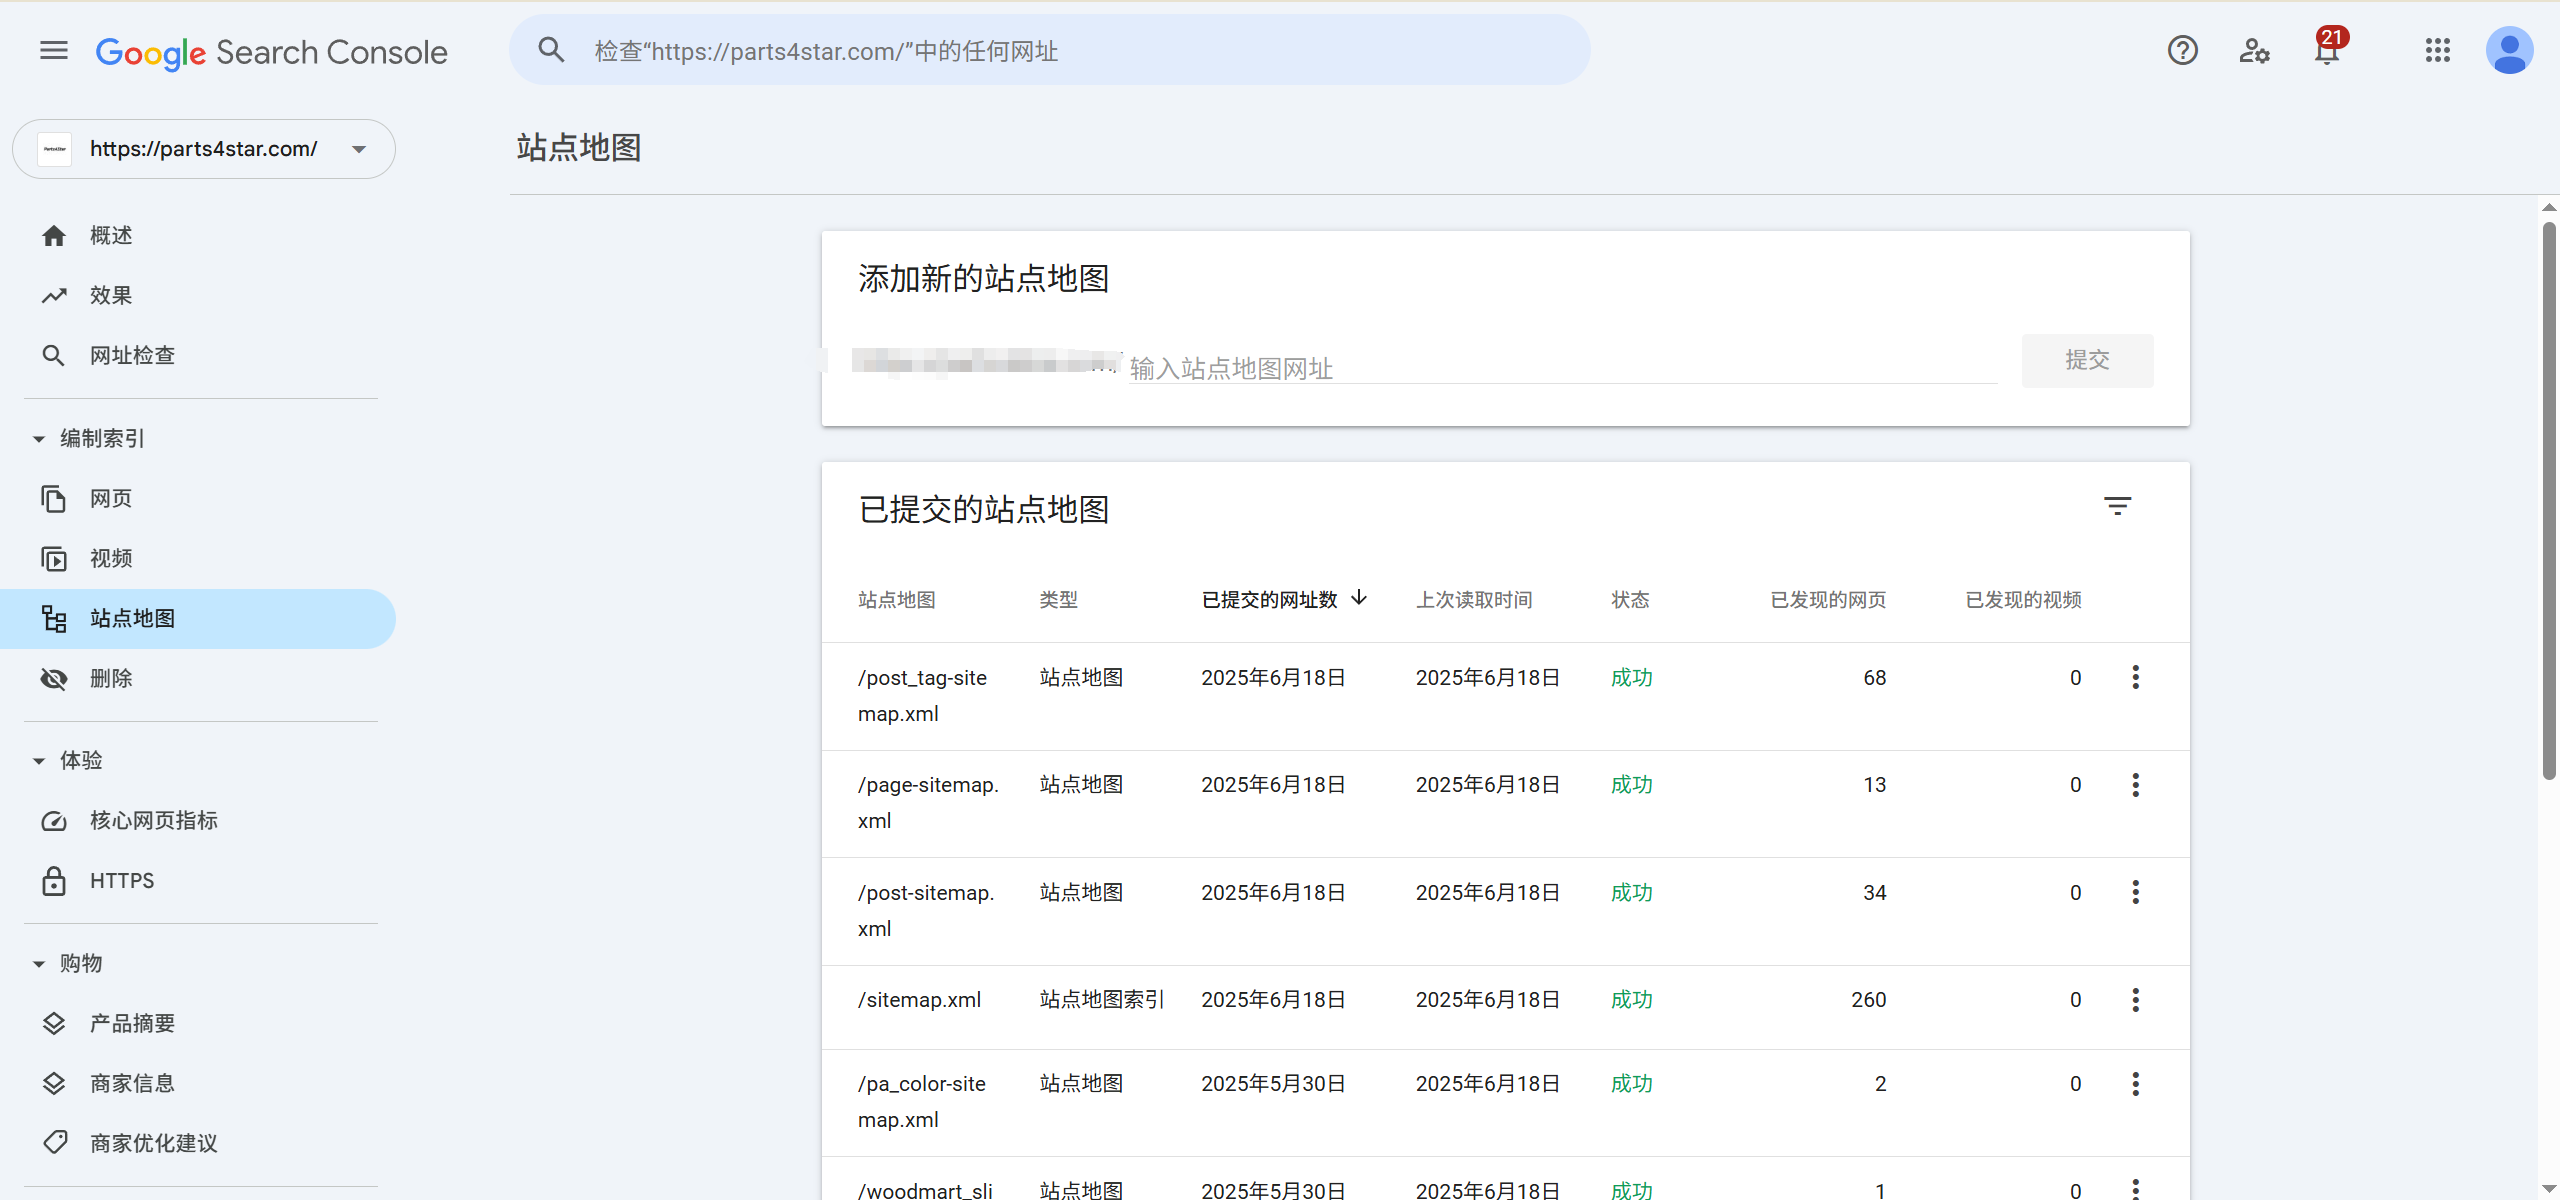
Task: Select the HTTPS padlock item
Action: pyautogui.click(x=121, y=880)
